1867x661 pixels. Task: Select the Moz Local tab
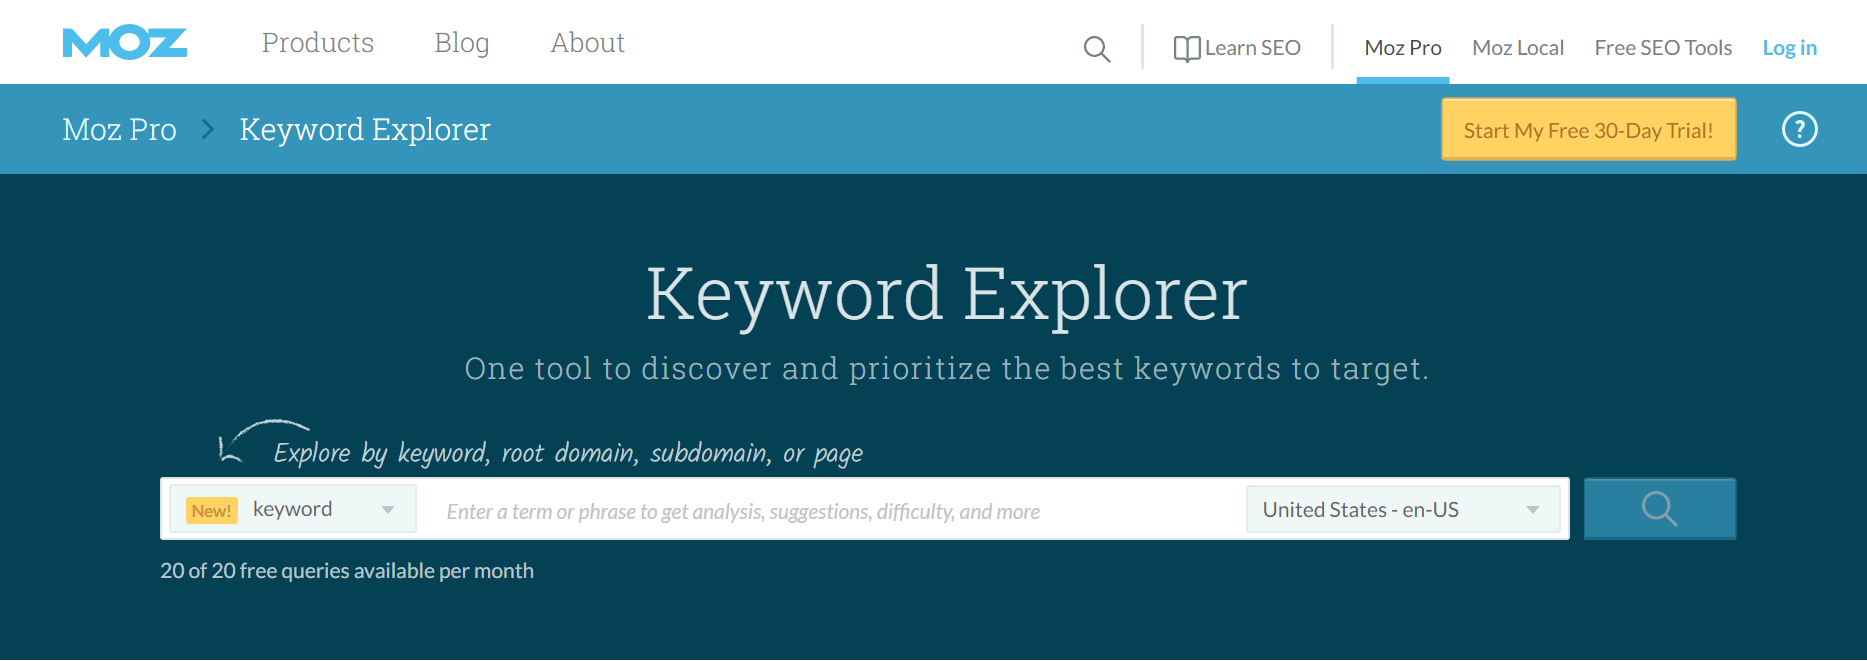click(x=1518, y=48)
